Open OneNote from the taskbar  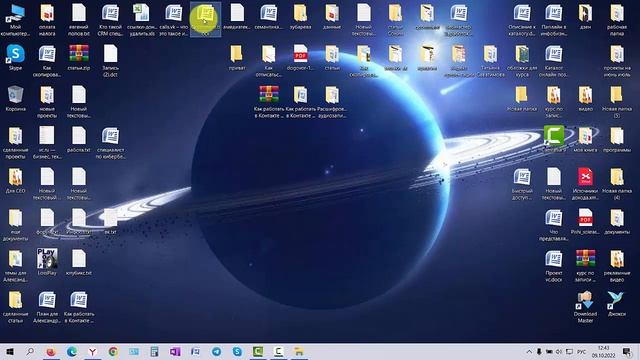tap(175, 351)
